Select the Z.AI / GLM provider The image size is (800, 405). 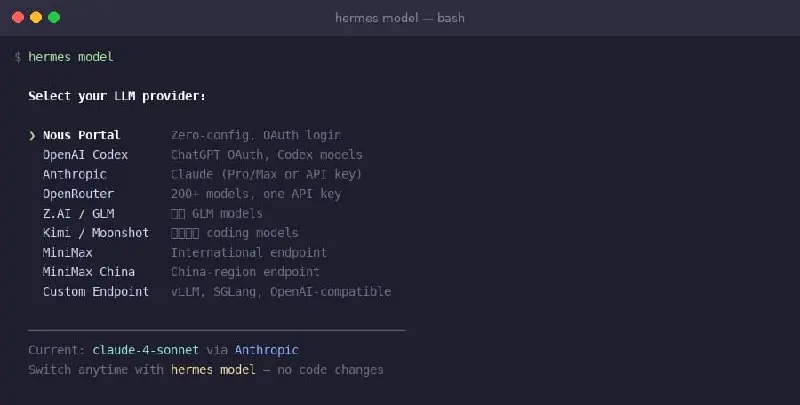(x=79, y=213)
